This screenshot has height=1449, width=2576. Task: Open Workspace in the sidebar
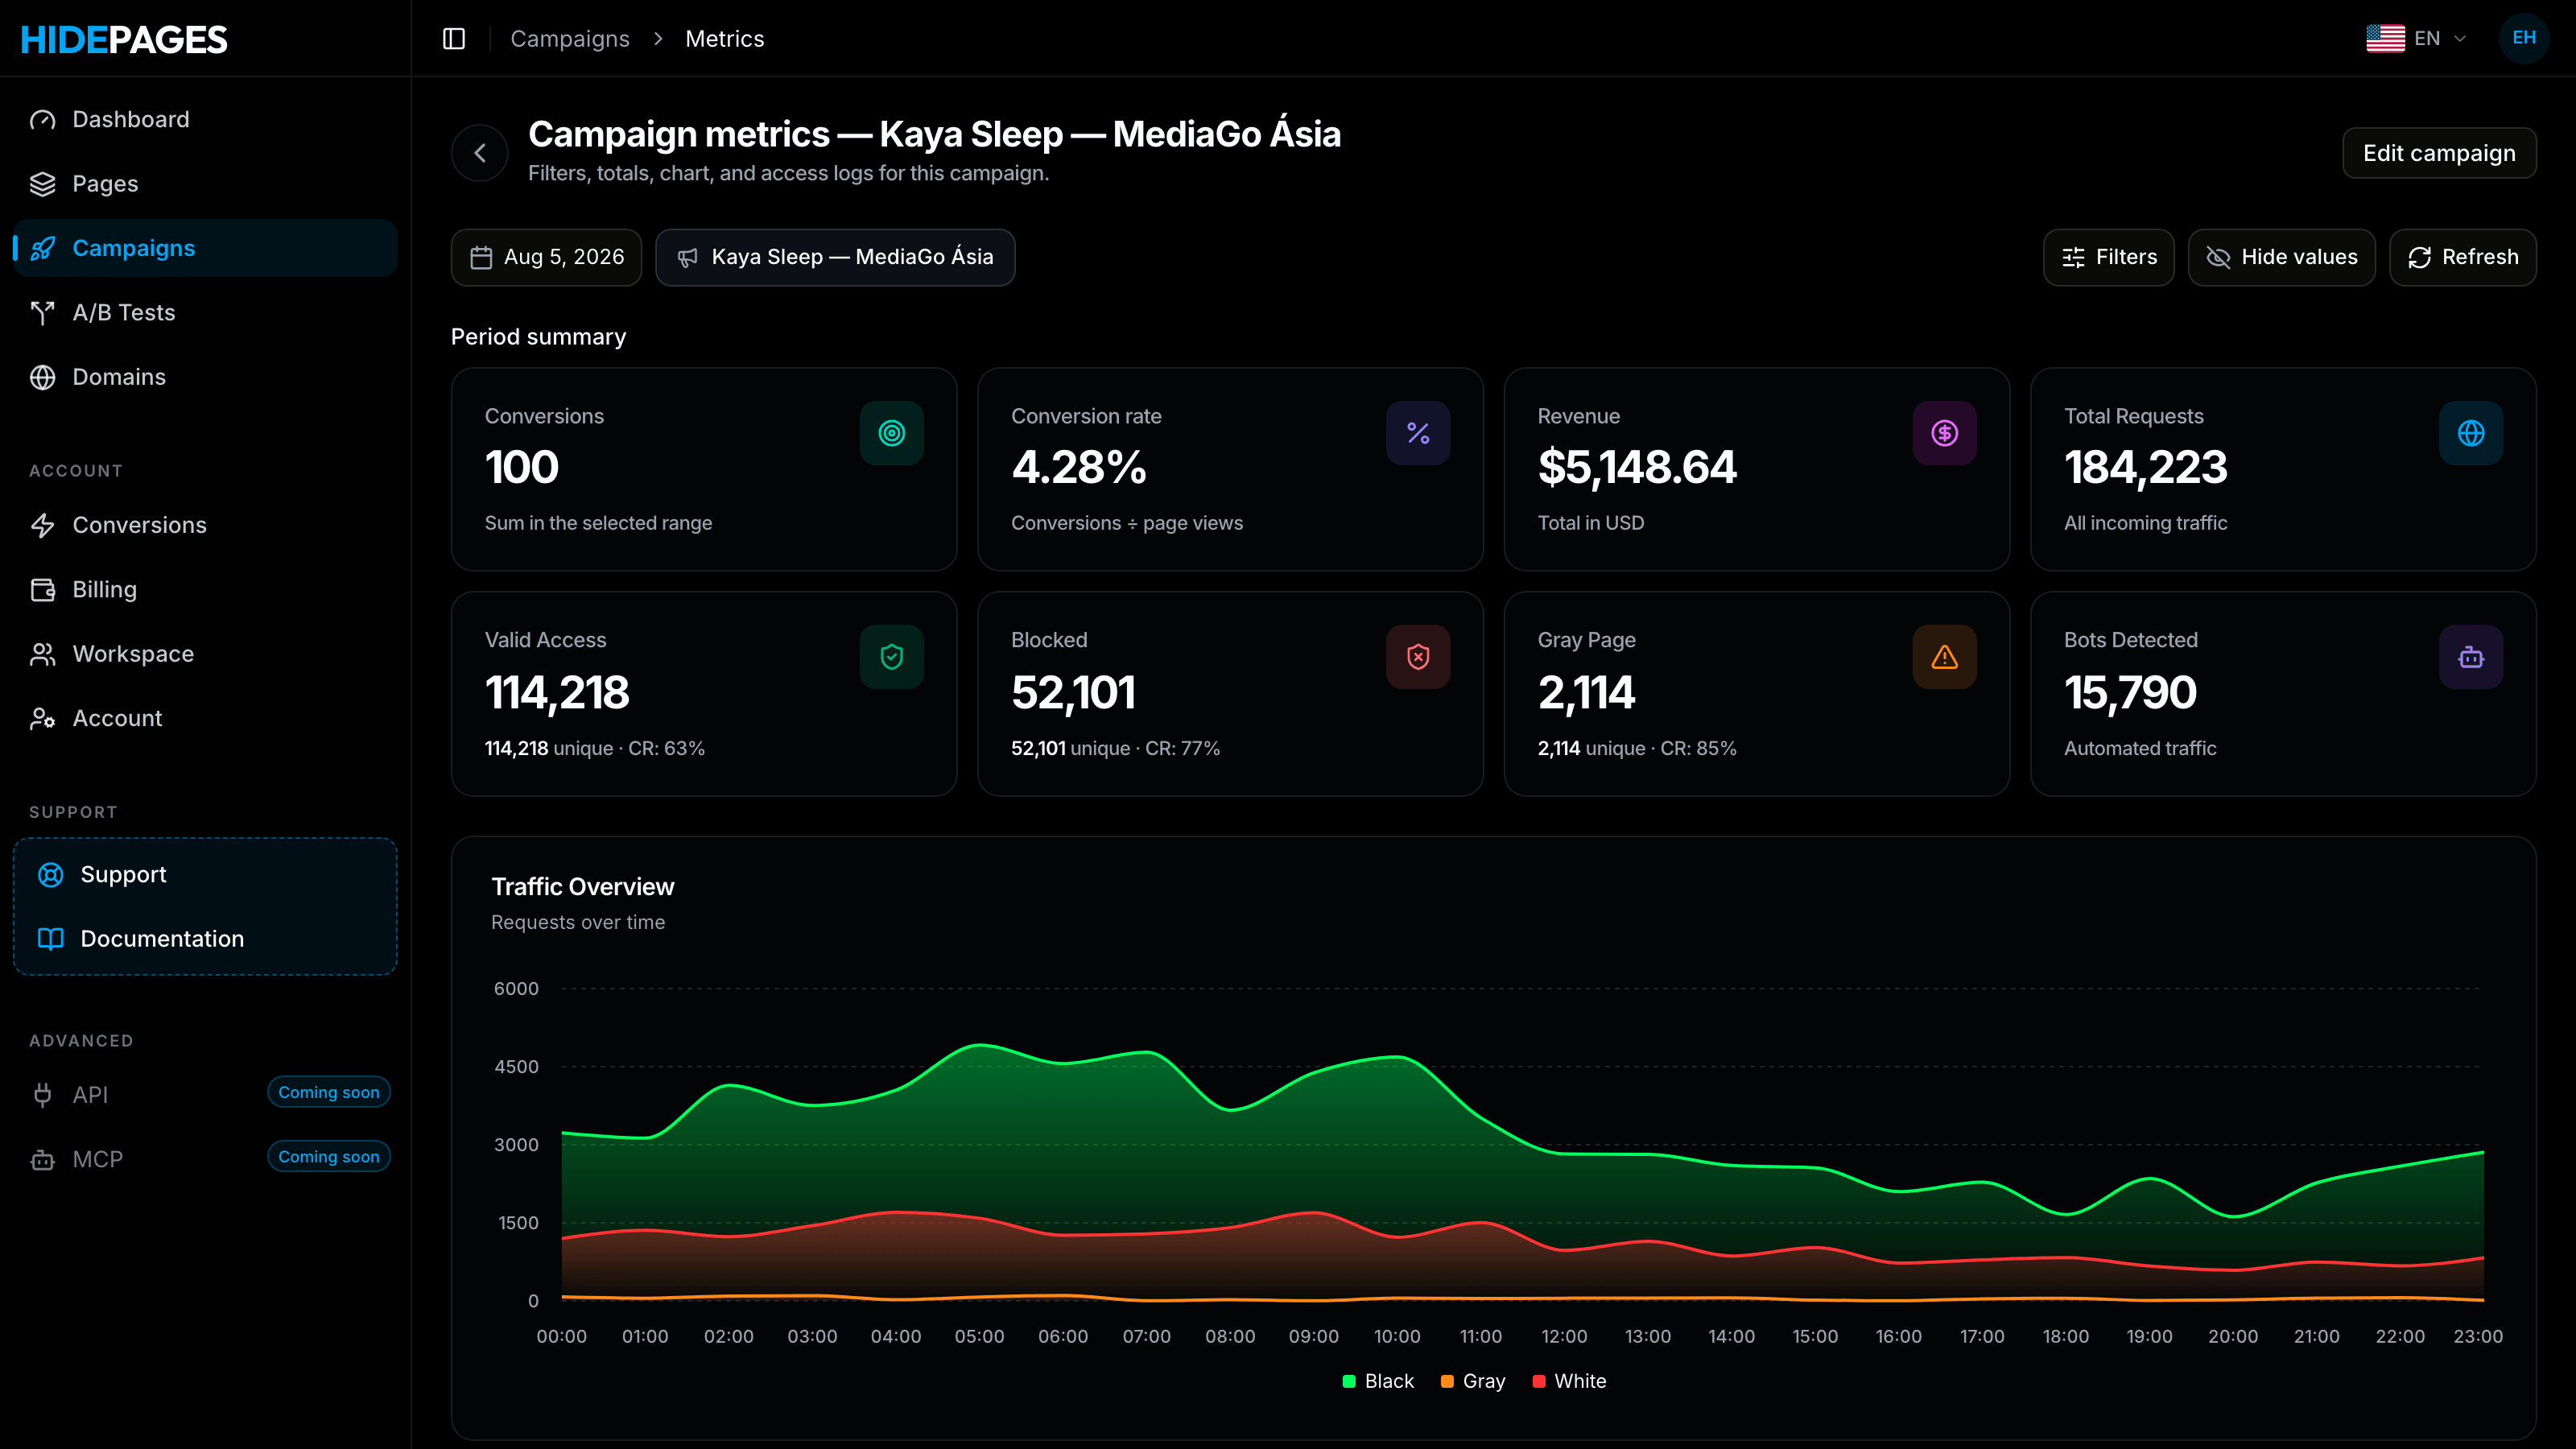click(205, 654)
